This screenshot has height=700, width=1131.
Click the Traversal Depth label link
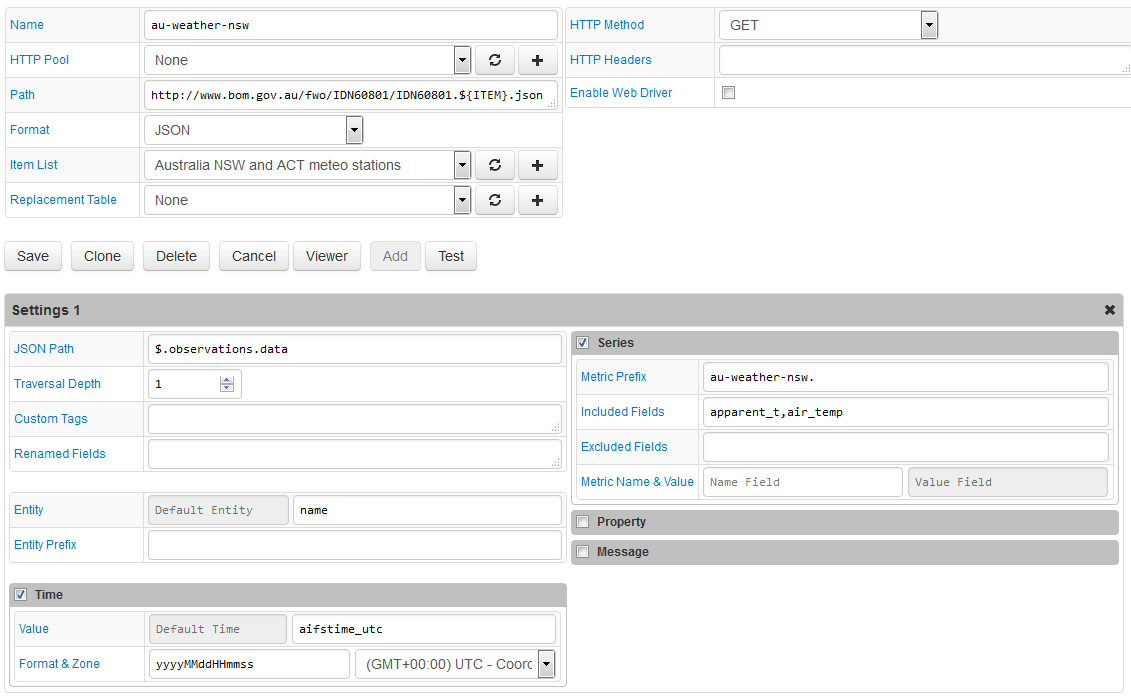click(x=58, y=384)
